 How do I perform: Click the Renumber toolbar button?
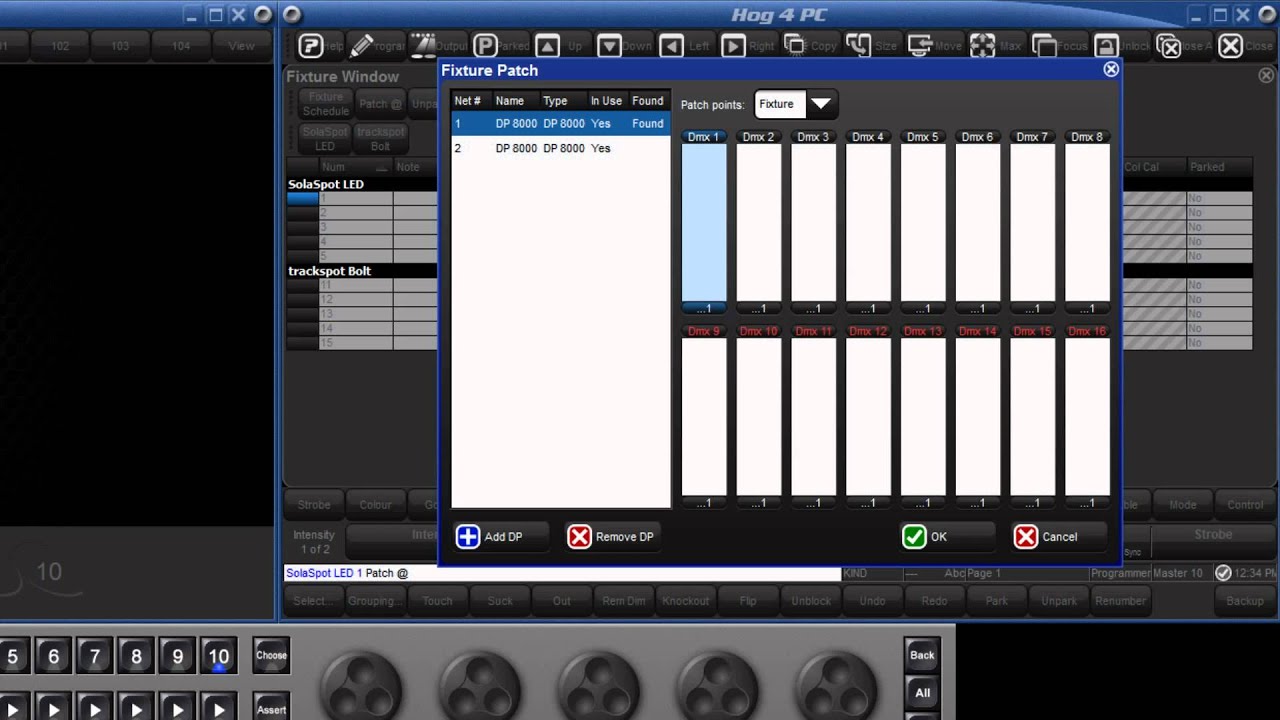(x=1120, y=601)
